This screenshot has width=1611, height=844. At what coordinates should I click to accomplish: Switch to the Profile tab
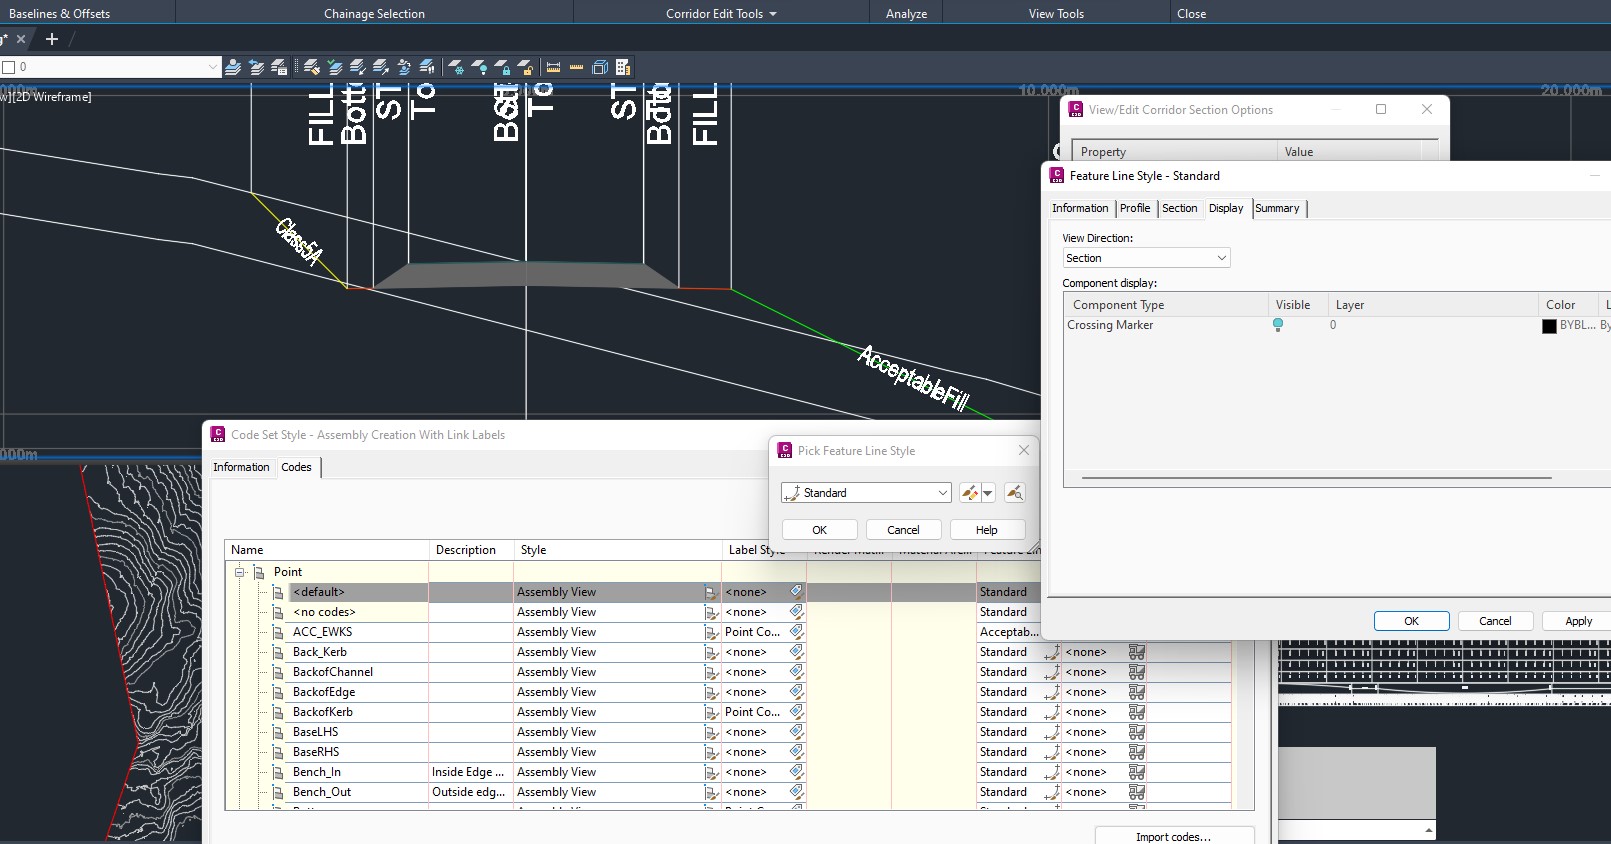point(1134,208)
